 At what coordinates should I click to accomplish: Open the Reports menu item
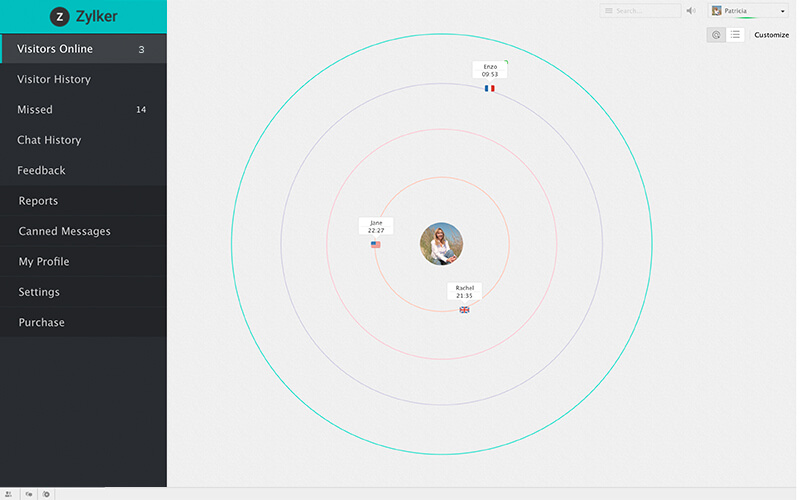pos(83,201)
